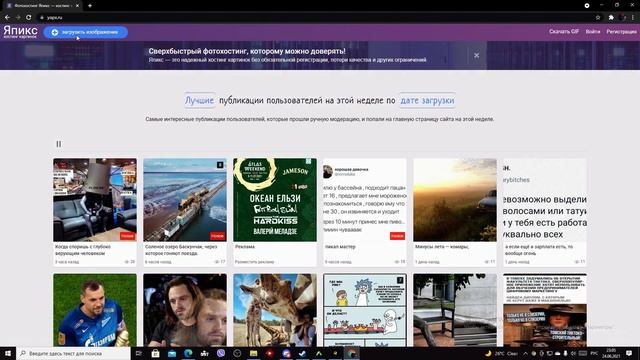The width and height of the screenshot is (640, 360).
Task: Open the browser extensions puzzle icon
Action: pos(611,18)
